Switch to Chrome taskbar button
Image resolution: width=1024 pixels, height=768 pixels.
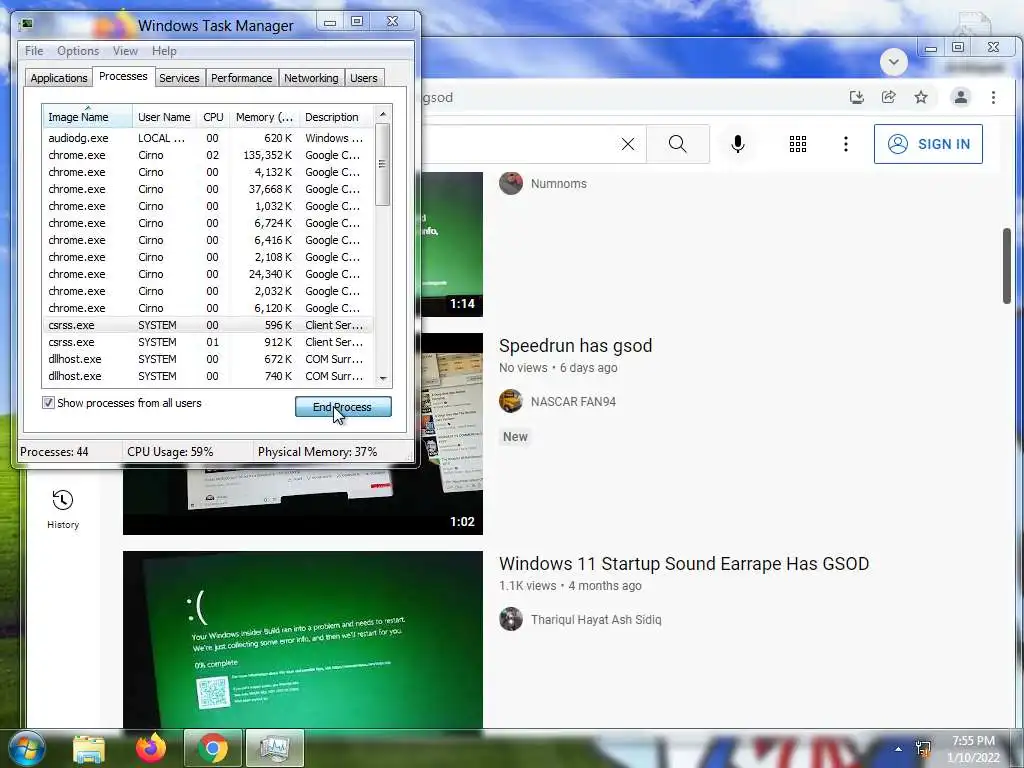(213, 748)
